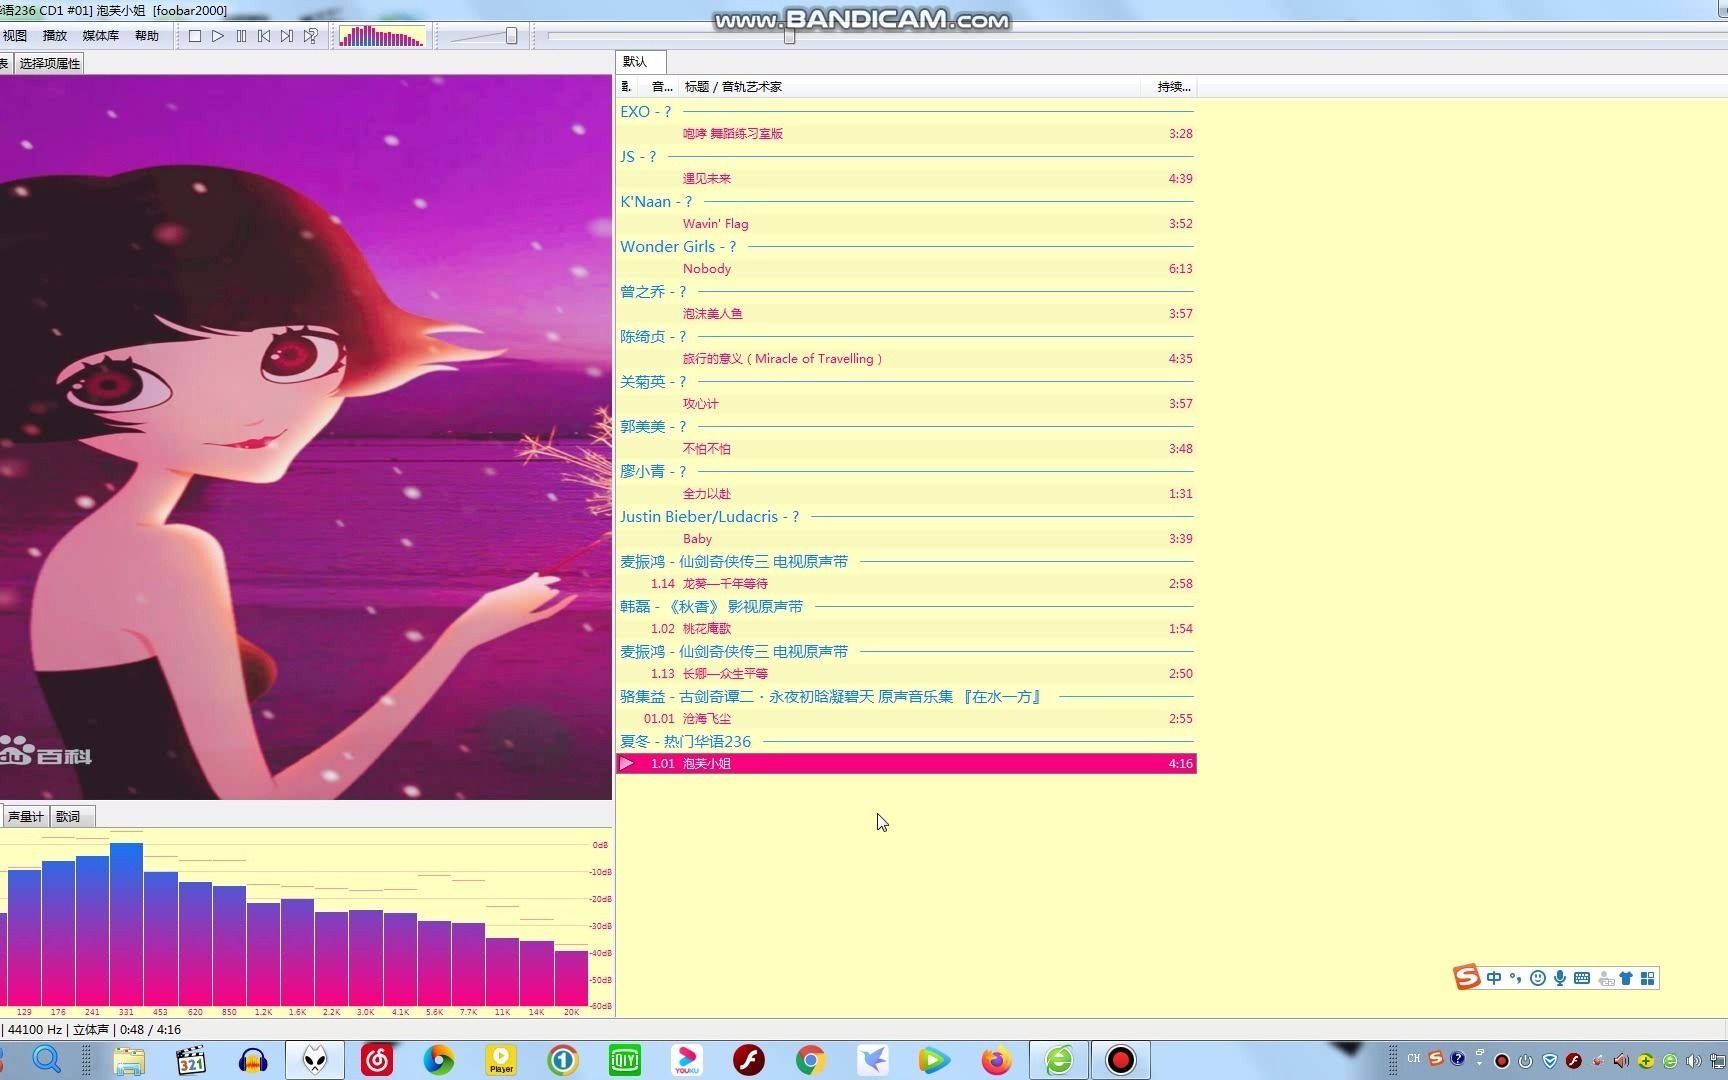Sort by 标题 / 音轨艺术家 column header
The image size is (1728, 1080).
[910, 87]
